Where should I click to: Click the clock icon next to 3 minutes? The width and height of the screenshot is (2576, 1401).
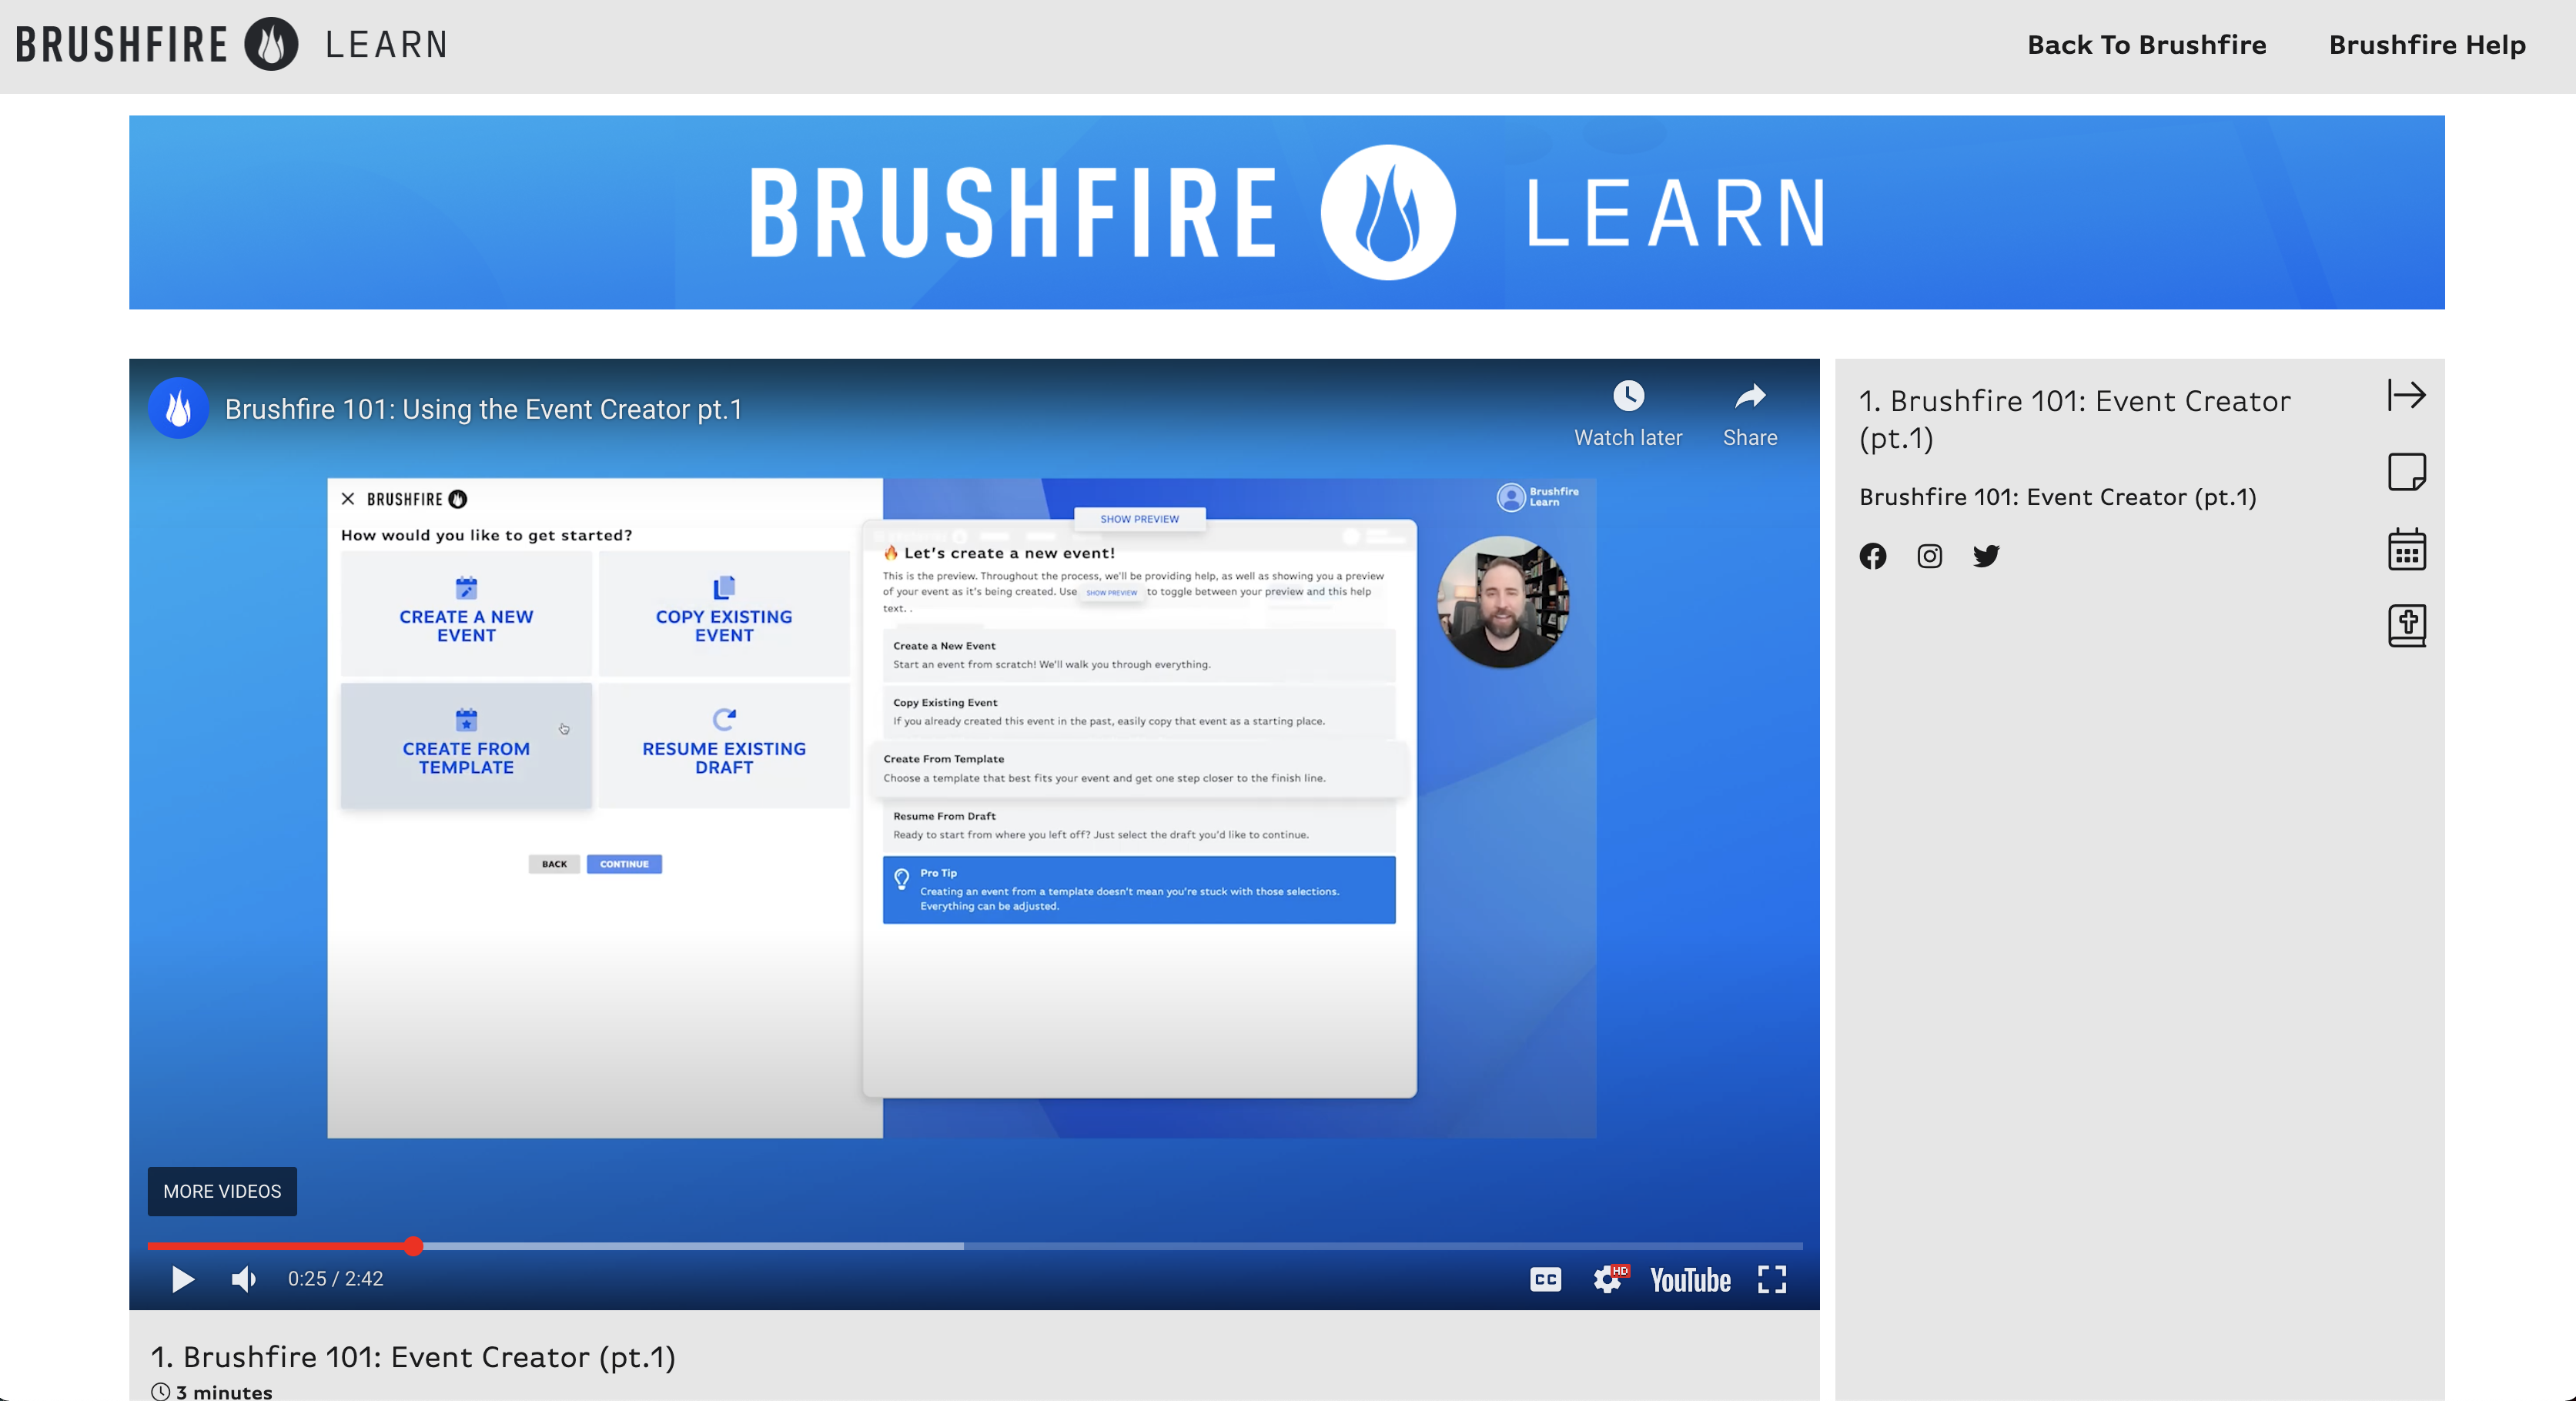160,1391
